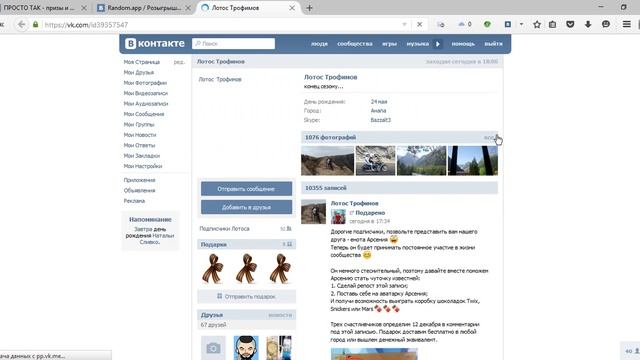Open a new browser tab with plus

pyautogui.click(x=309, y=8)
